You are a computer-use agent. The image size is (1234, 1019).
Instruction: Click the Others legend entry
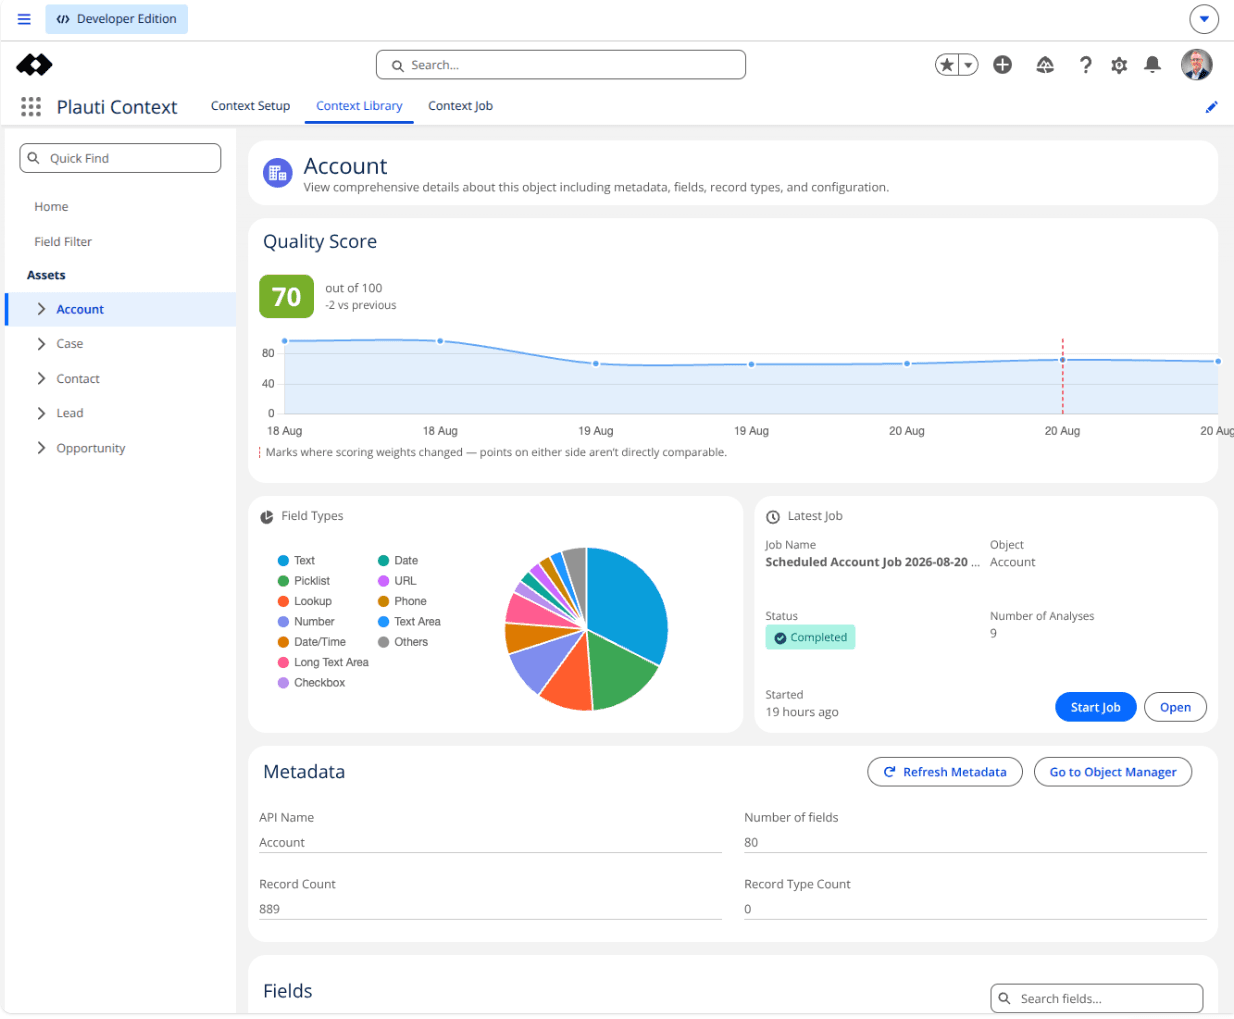[403, 642]
